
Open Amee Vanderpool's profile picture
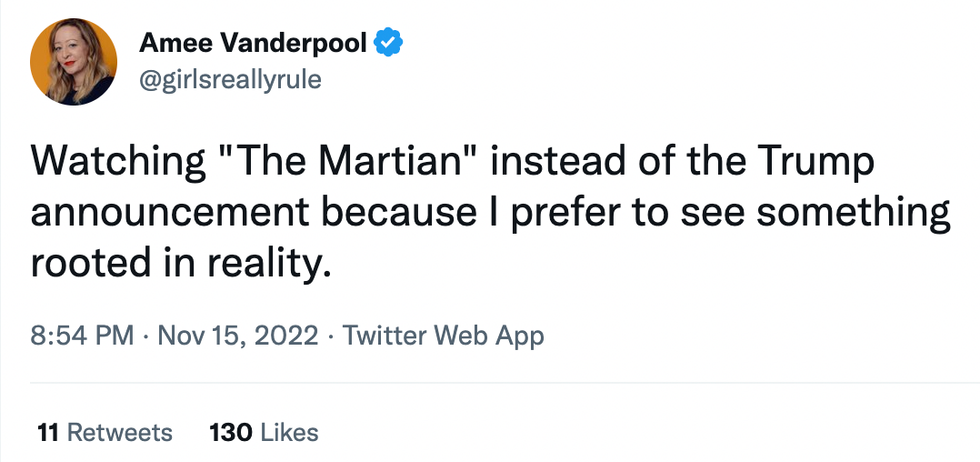click(x=71, y=61)
